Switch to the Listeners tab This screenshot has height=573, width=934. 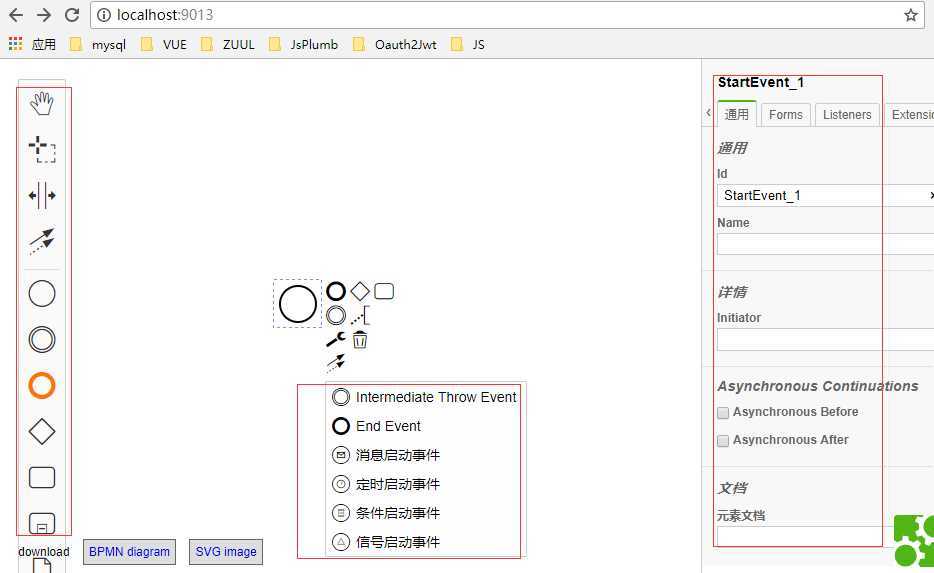(847, 115)
